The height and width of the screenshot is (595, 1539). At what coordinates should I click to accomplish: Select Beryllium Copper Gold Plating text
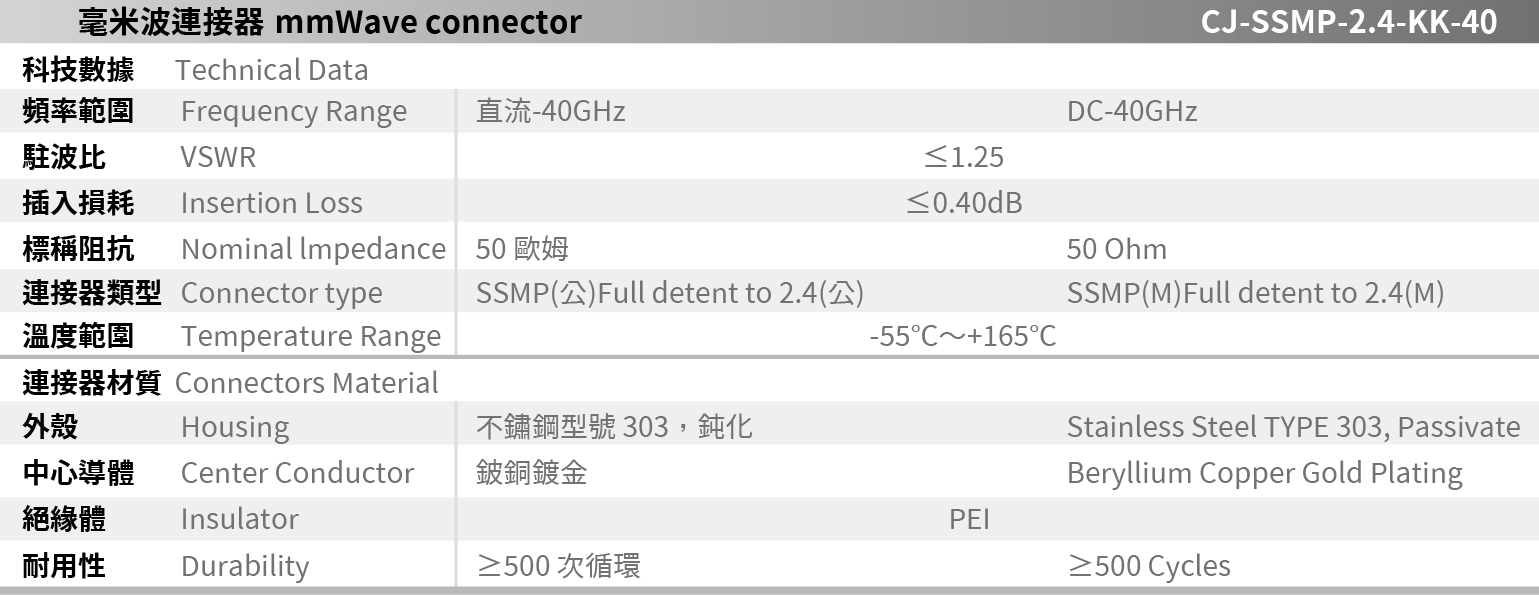click(x=1264, y=472)
